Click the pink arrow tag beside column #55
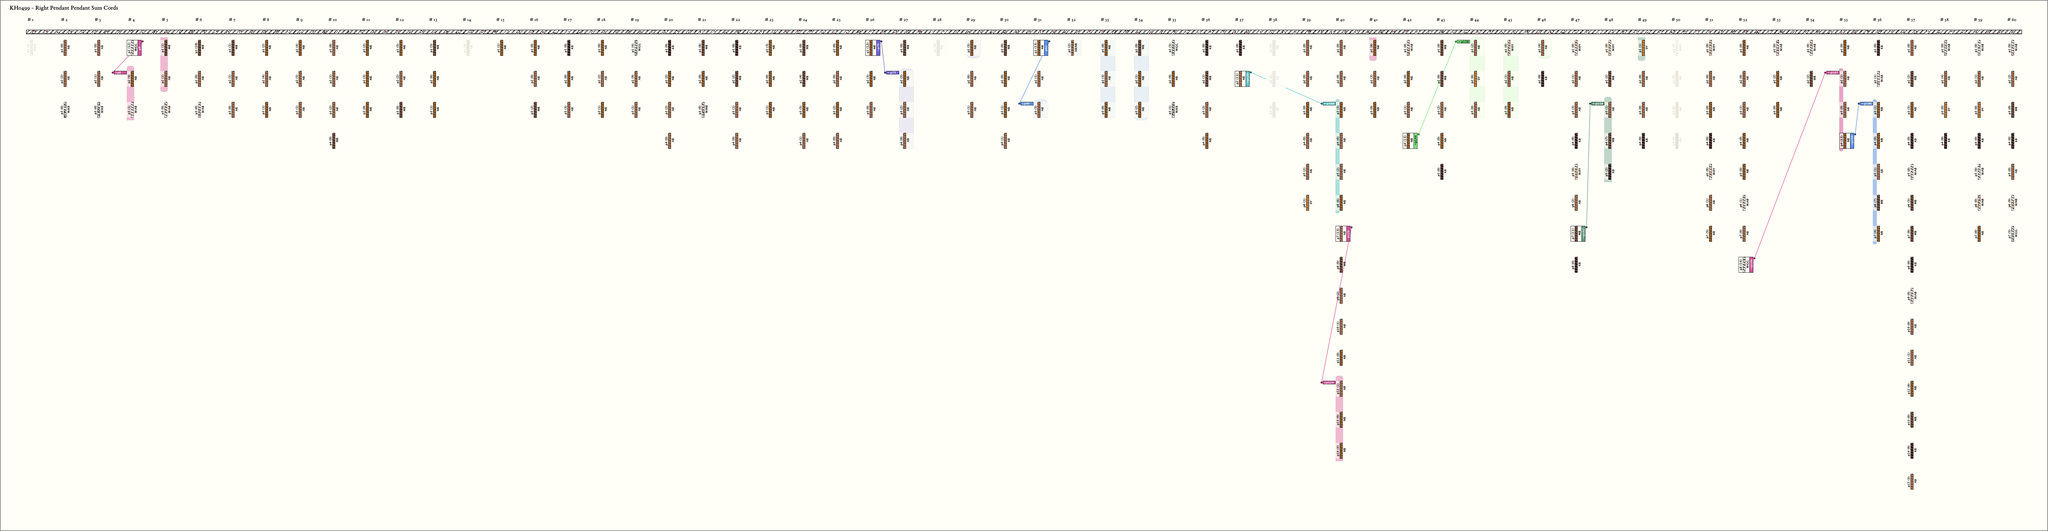2048x531 pixels. coord(1832,72)
